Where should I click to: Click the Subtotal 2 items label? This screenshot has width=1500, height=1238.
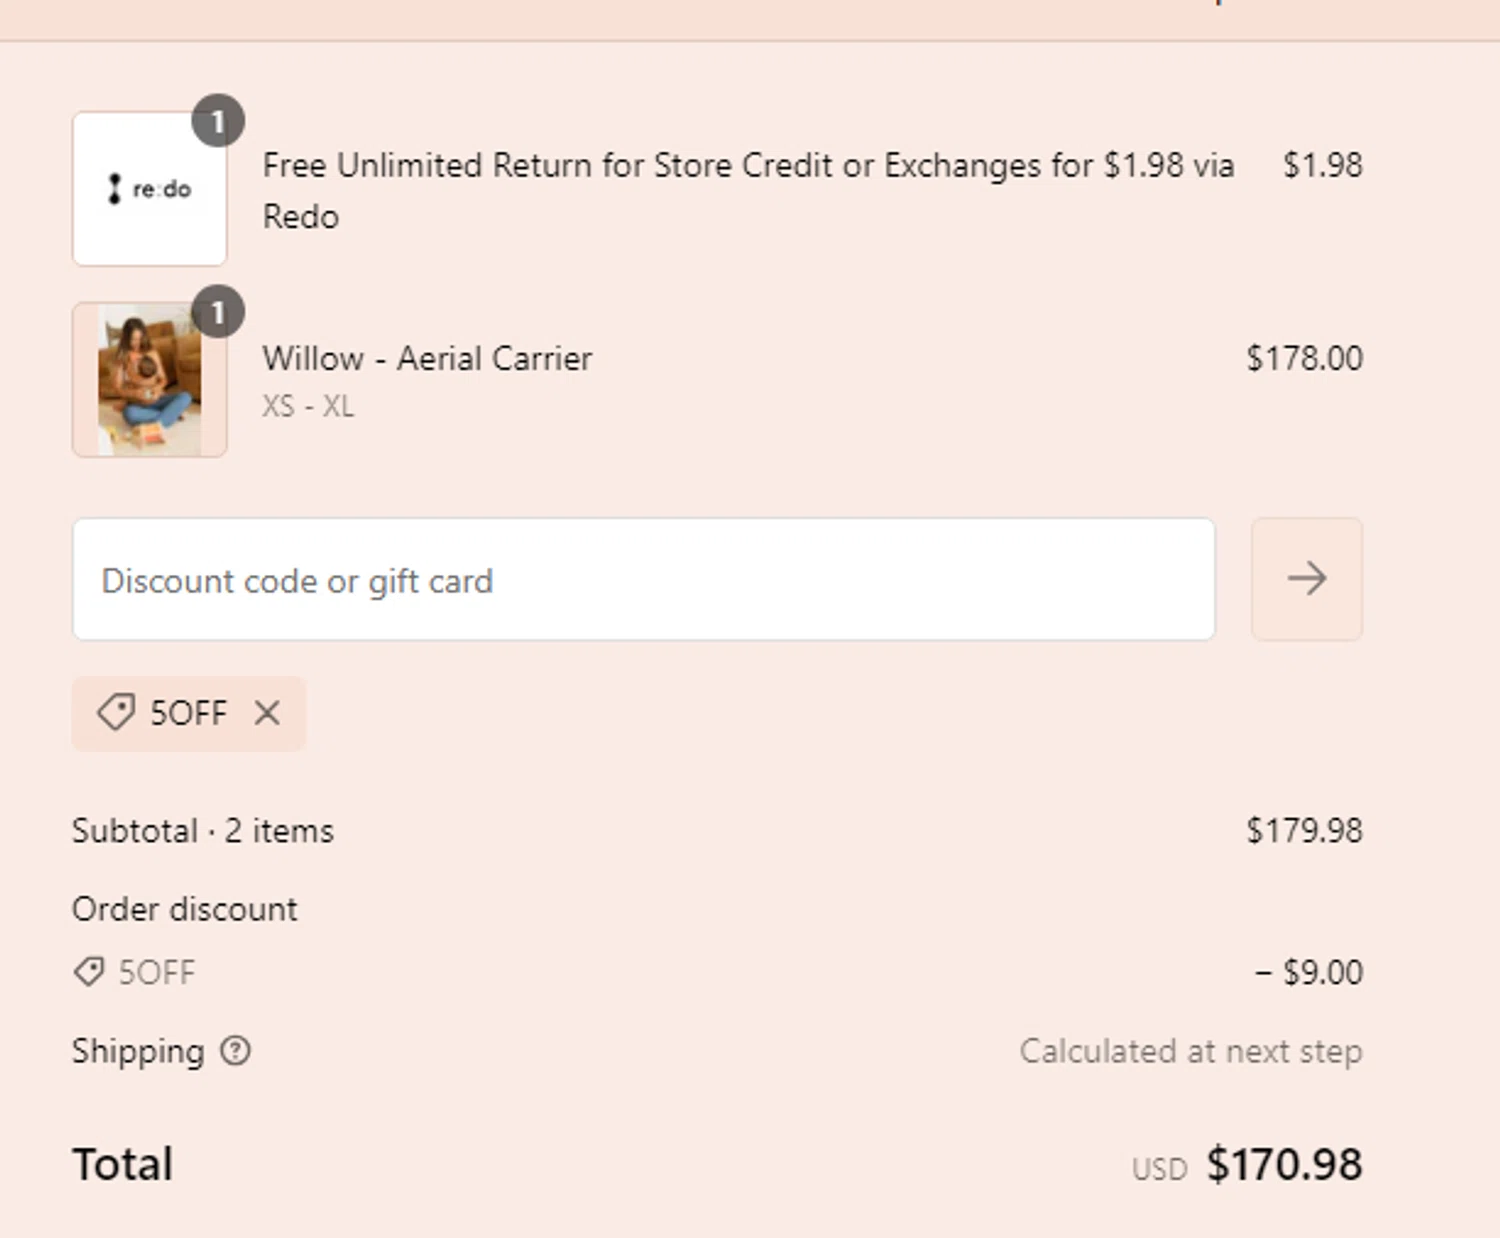point(203,831)
